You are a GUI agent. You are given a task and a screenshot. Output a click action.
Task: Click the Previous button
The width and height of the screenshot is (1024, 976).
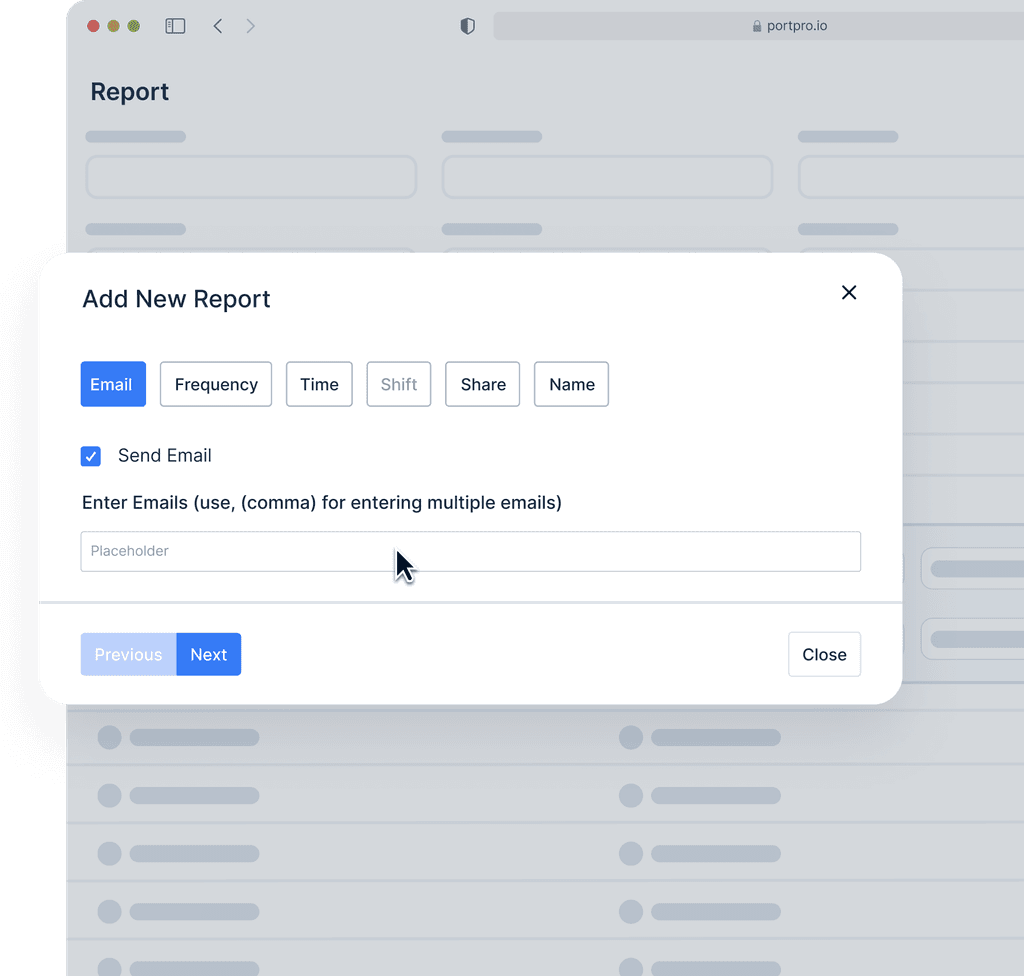tap(128, 654)
